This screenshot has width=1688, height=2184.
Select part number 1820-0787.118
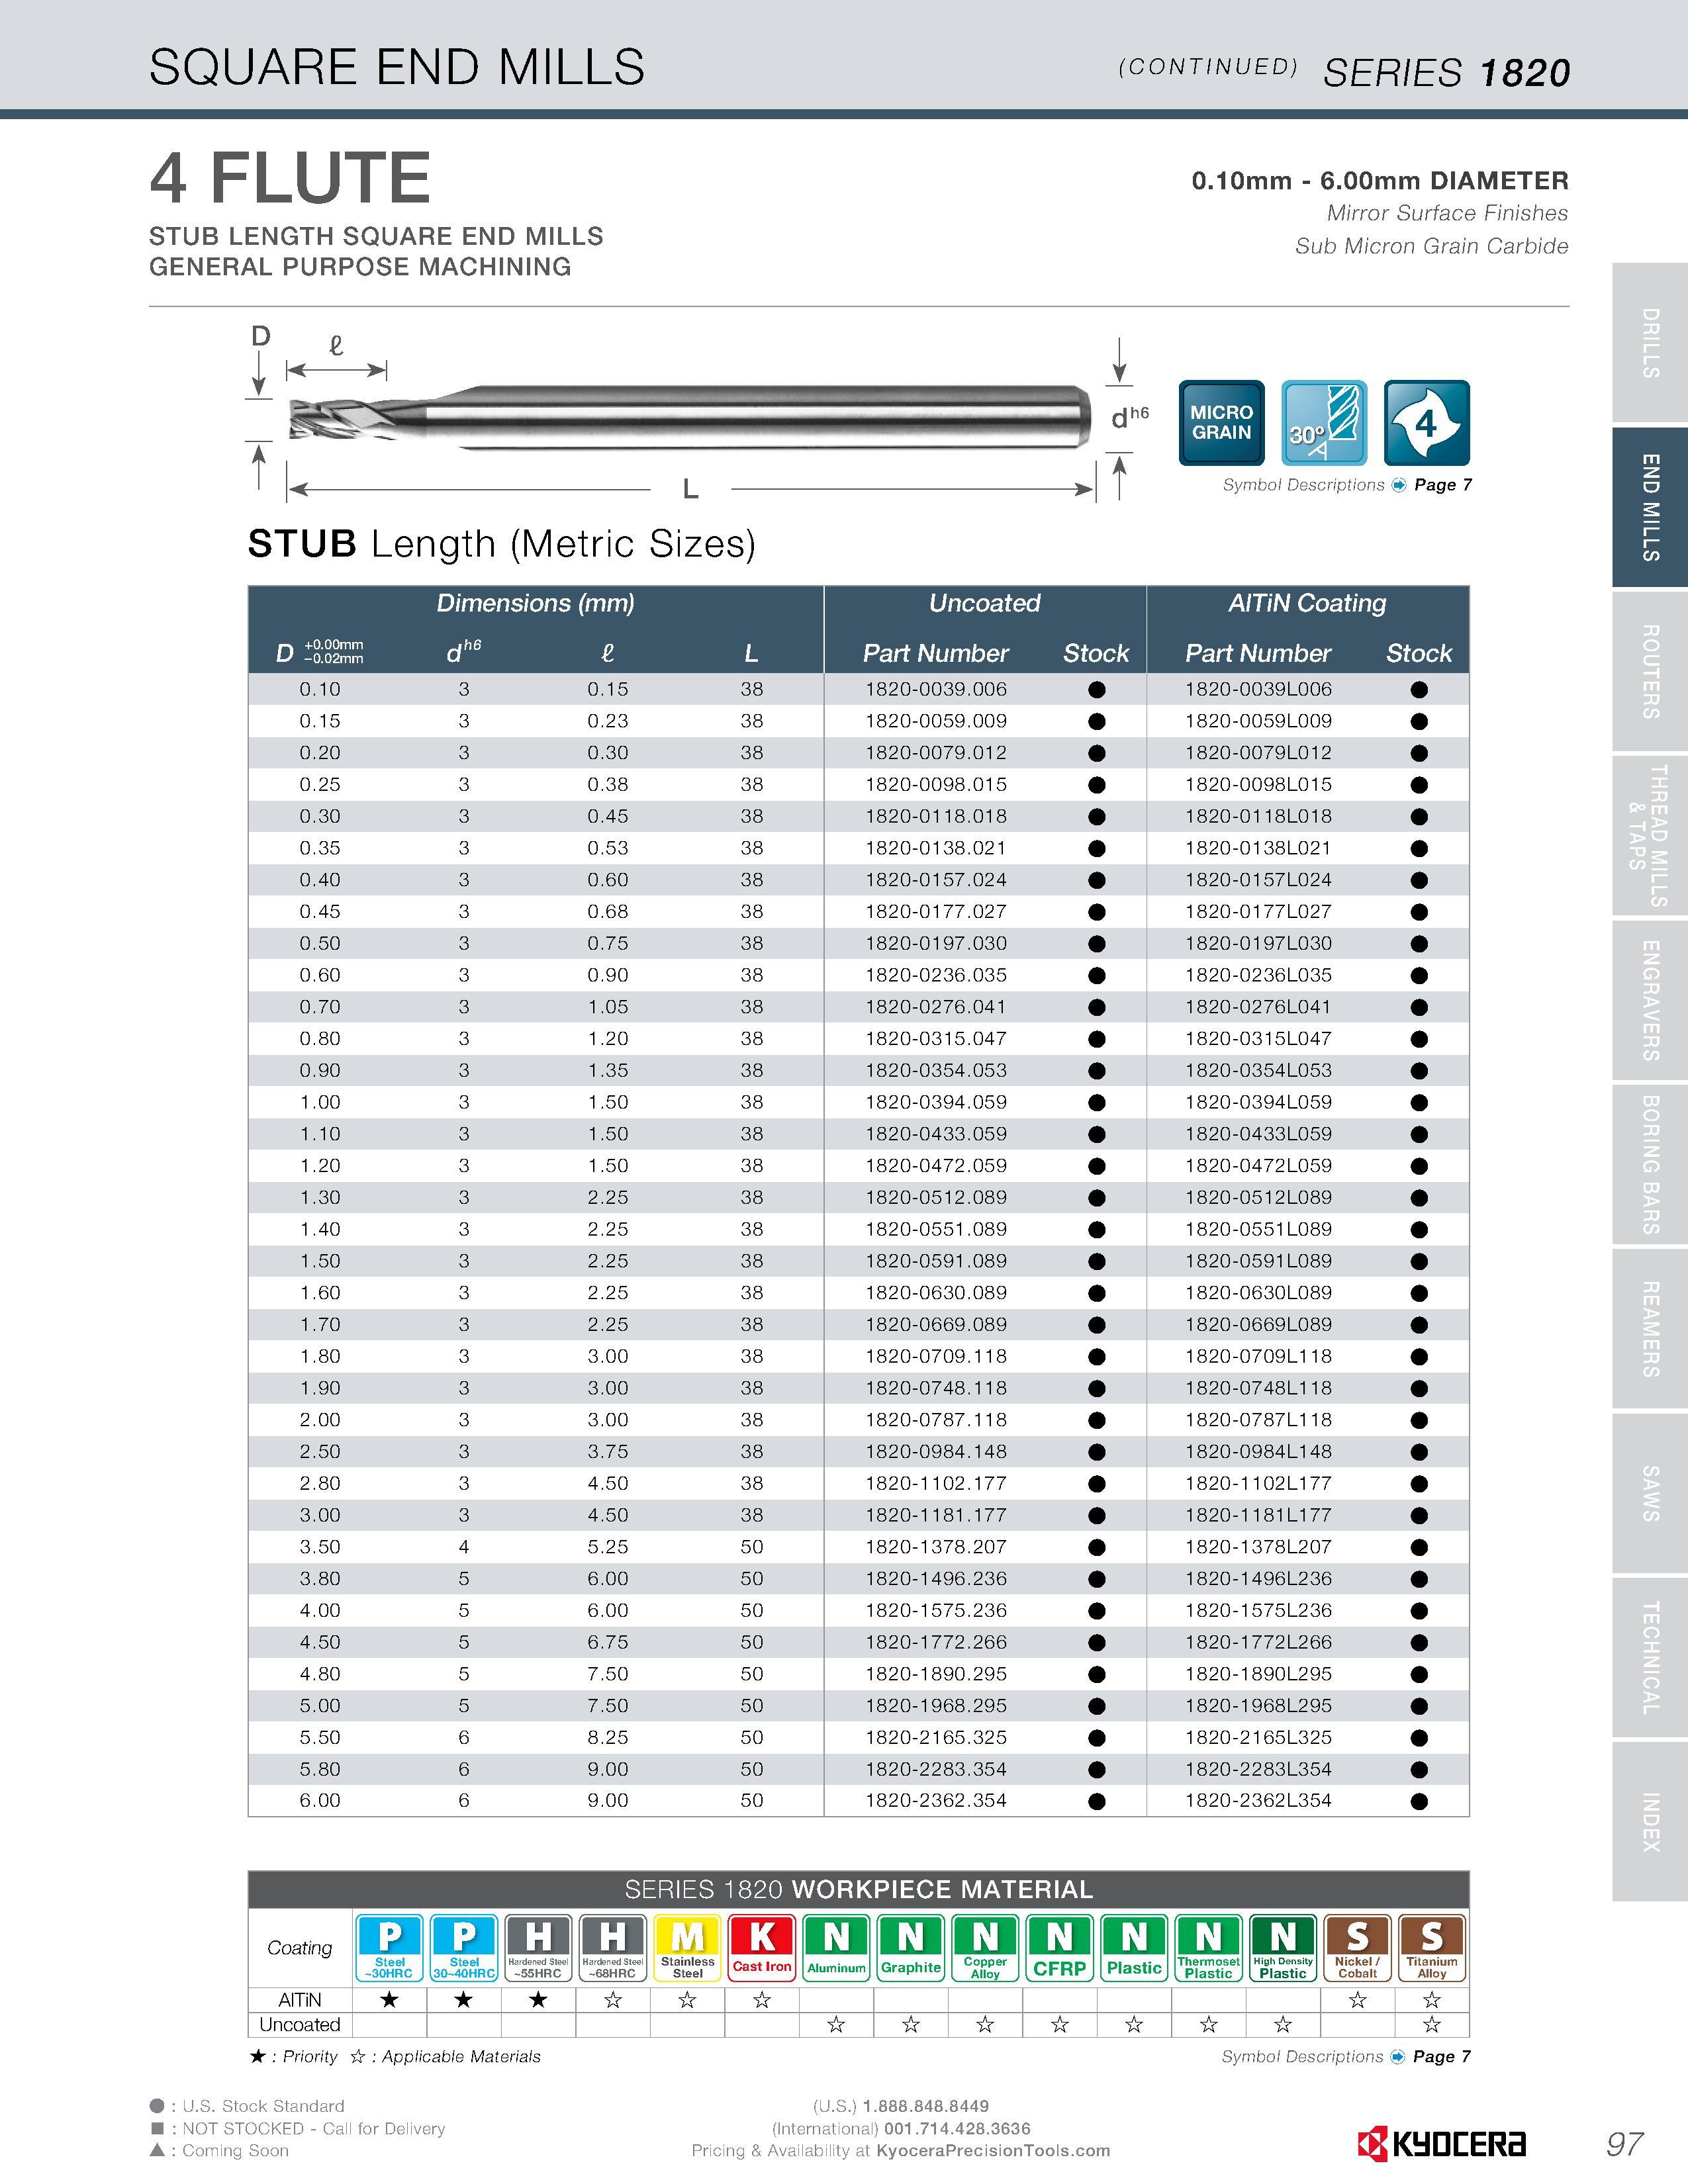pyautogui.click(x=936, y=1420)
